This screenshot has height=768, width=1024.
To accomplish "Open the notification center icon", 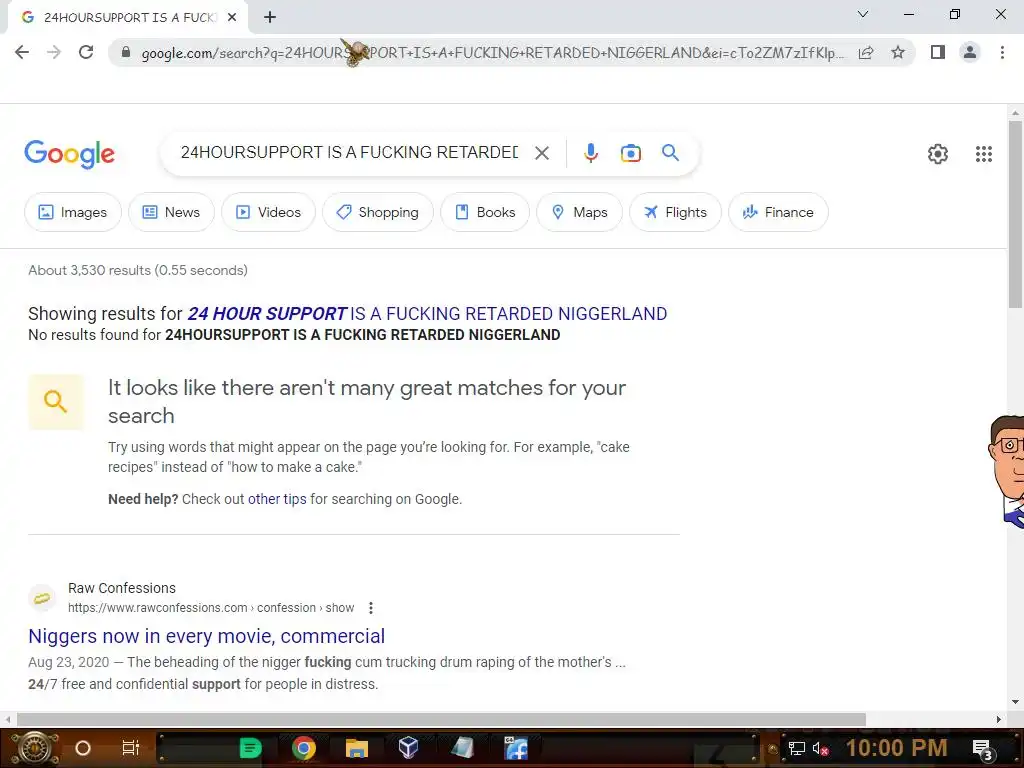I will [x=982, y=749].
